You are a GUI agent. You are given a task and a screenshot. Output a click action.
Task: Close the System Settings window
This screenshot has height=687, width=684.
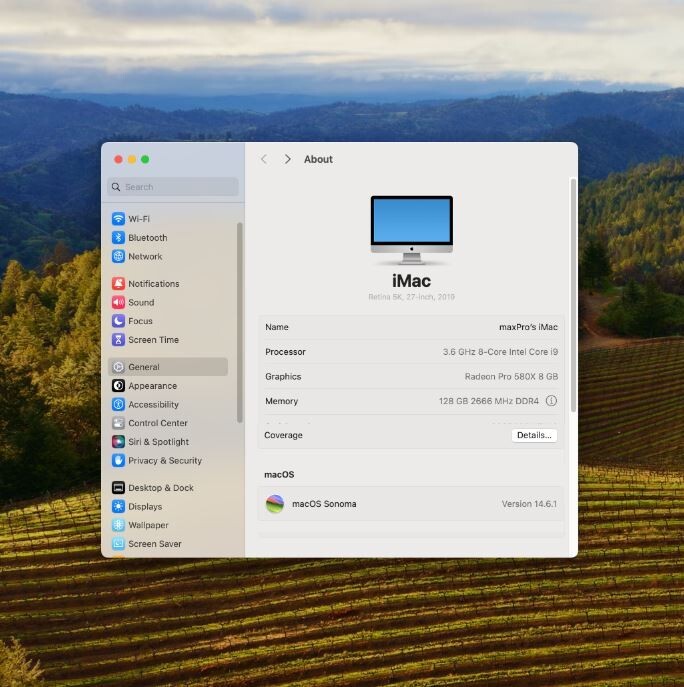click(118, 159)
